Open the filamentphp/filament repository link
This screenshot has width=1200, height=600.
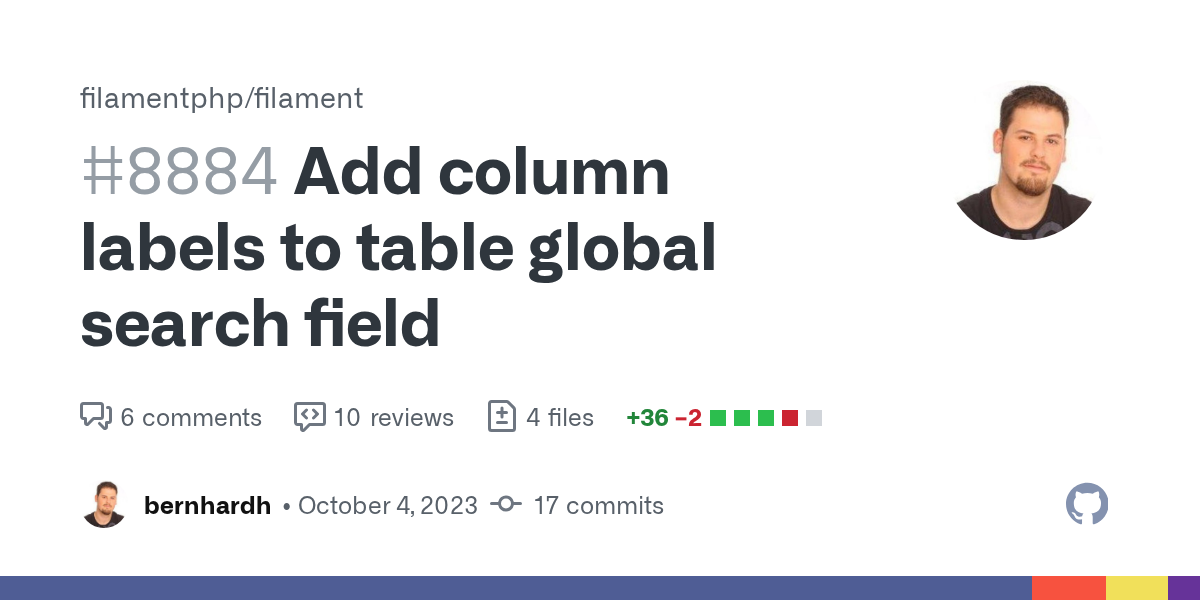[x=221, y=99]
